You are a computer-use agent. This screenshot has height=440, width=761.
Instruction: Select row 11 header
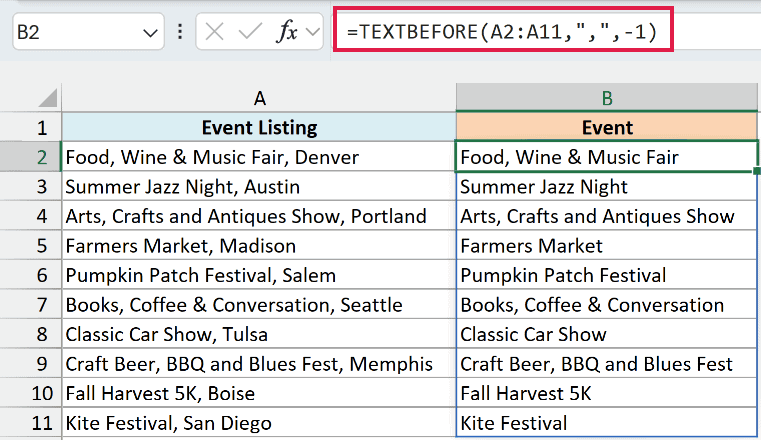coord(31,423)
